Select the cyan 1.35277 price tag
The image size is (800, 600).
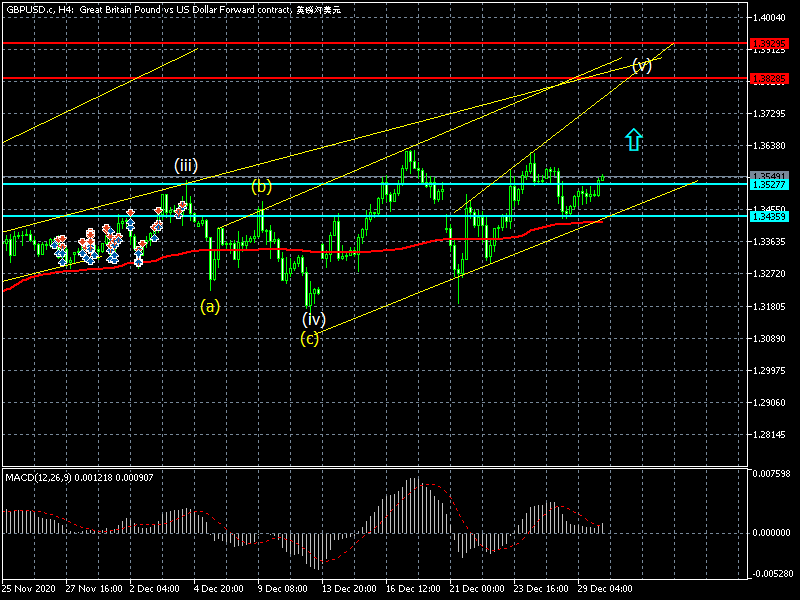pos(771,185)
